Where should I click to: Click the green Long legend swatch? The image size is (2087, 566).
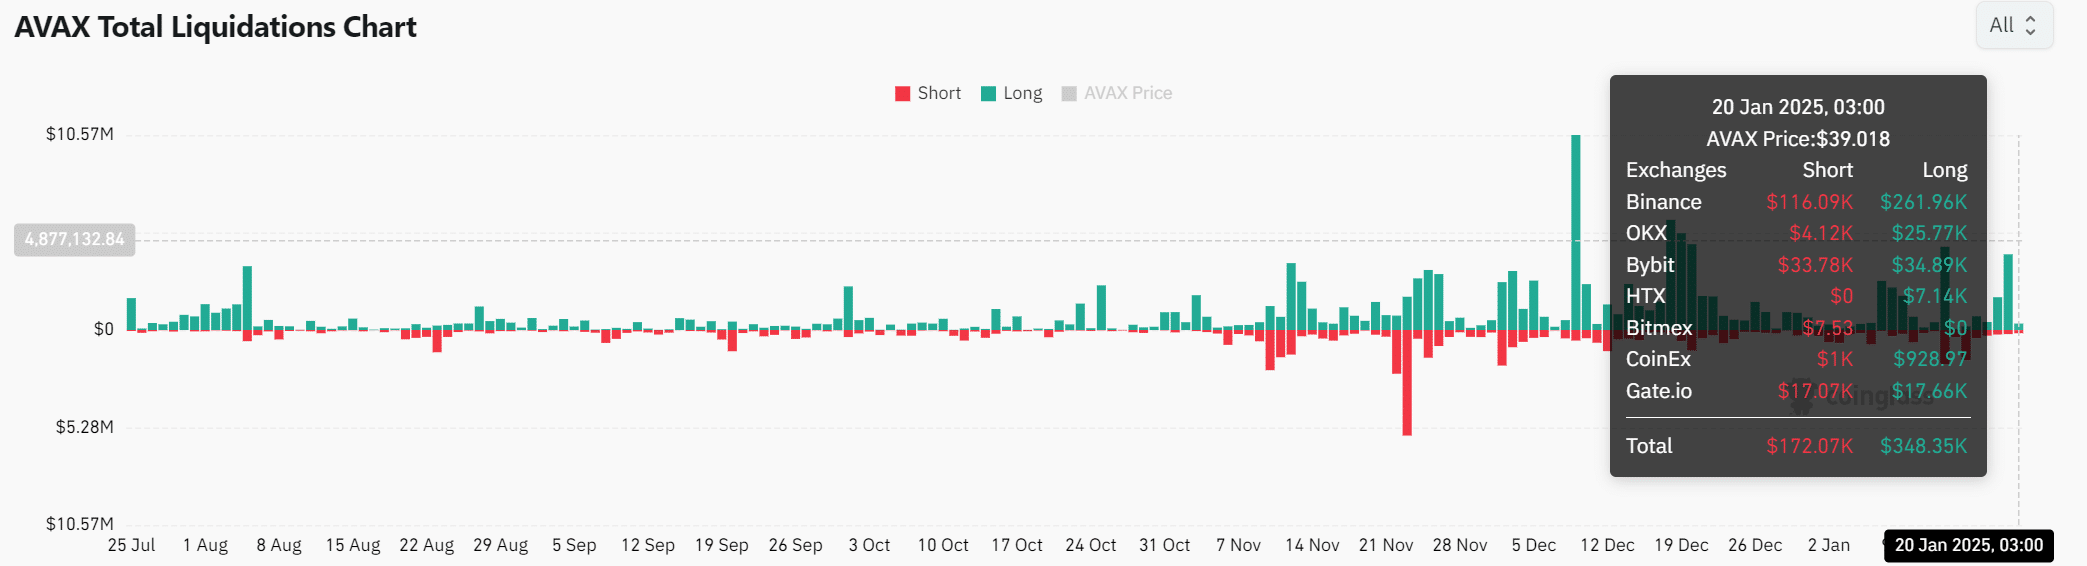coord(988,93)
